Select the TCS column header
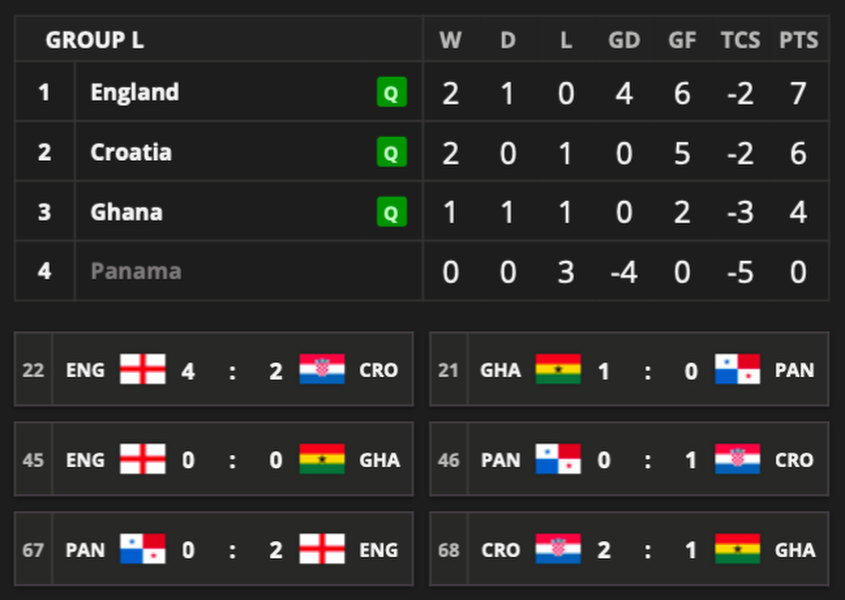The height and width of the screenshot is (600, 845). 740,40
